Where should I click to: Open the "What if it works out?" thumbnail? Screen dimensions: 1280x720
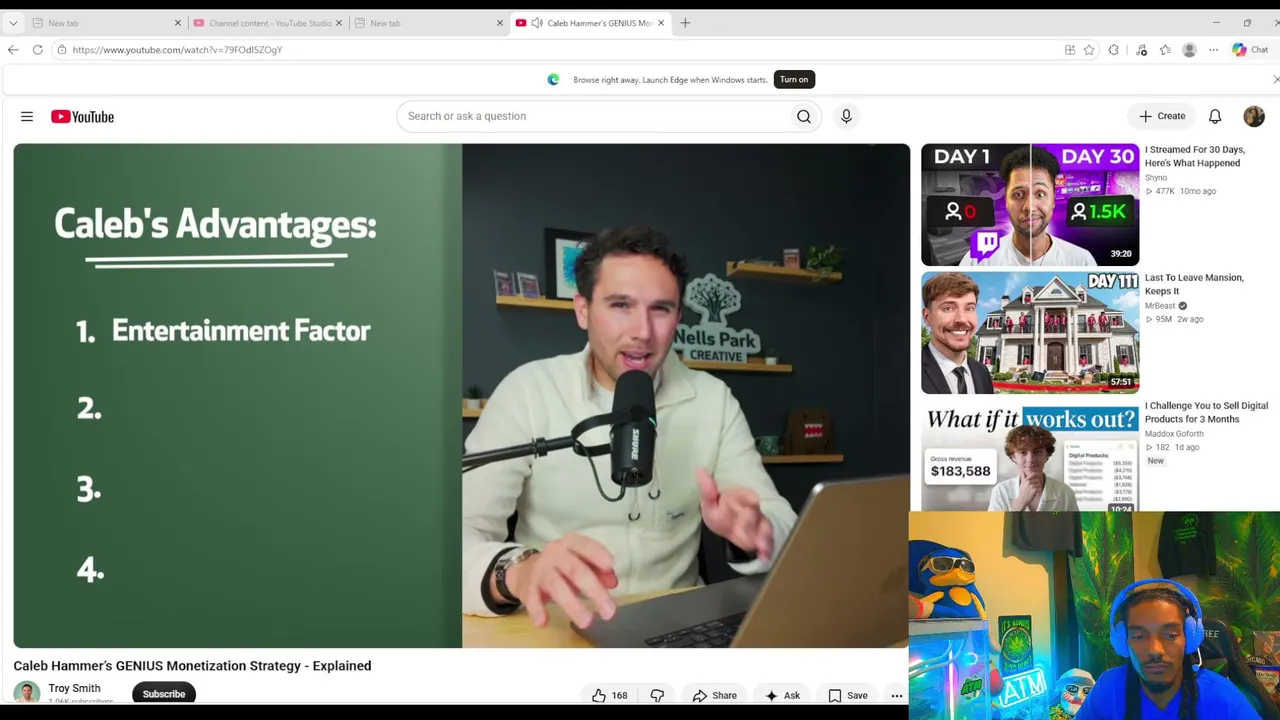pos(1030,456)
